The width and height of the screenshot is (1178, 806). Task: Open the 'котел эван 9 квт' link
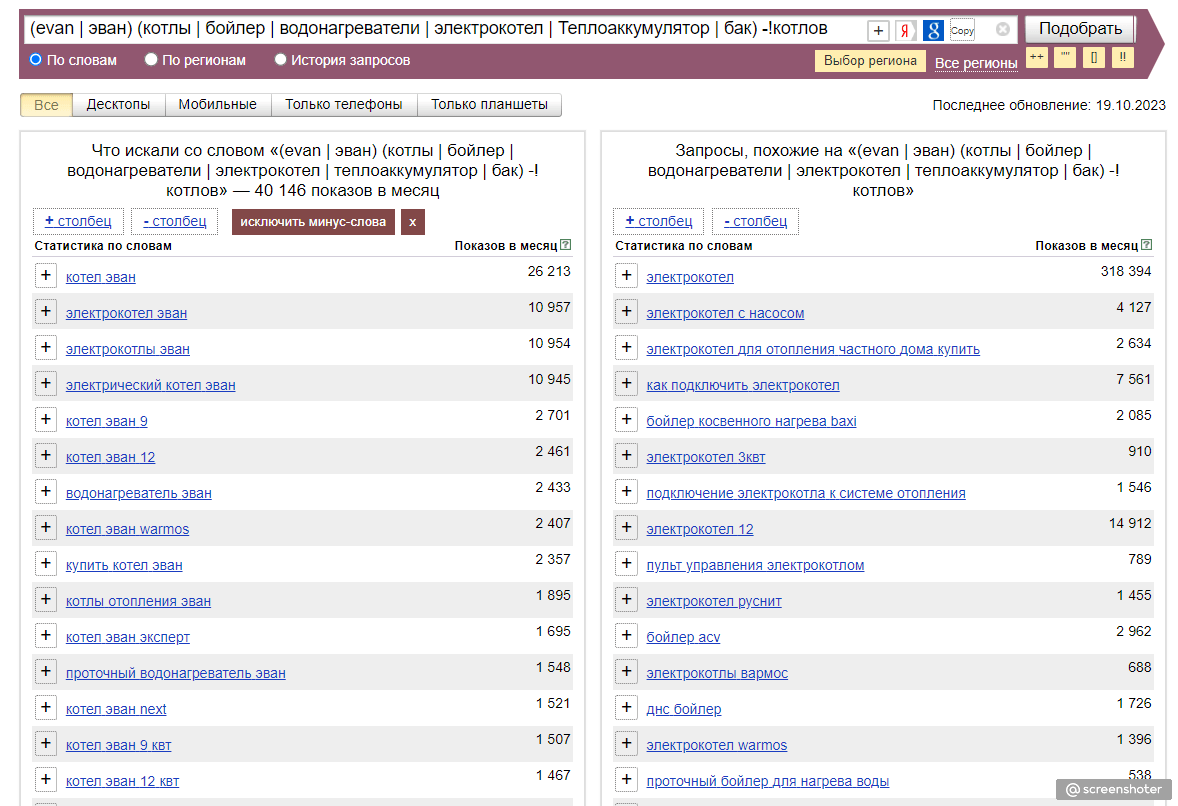[x=119, y=745]
